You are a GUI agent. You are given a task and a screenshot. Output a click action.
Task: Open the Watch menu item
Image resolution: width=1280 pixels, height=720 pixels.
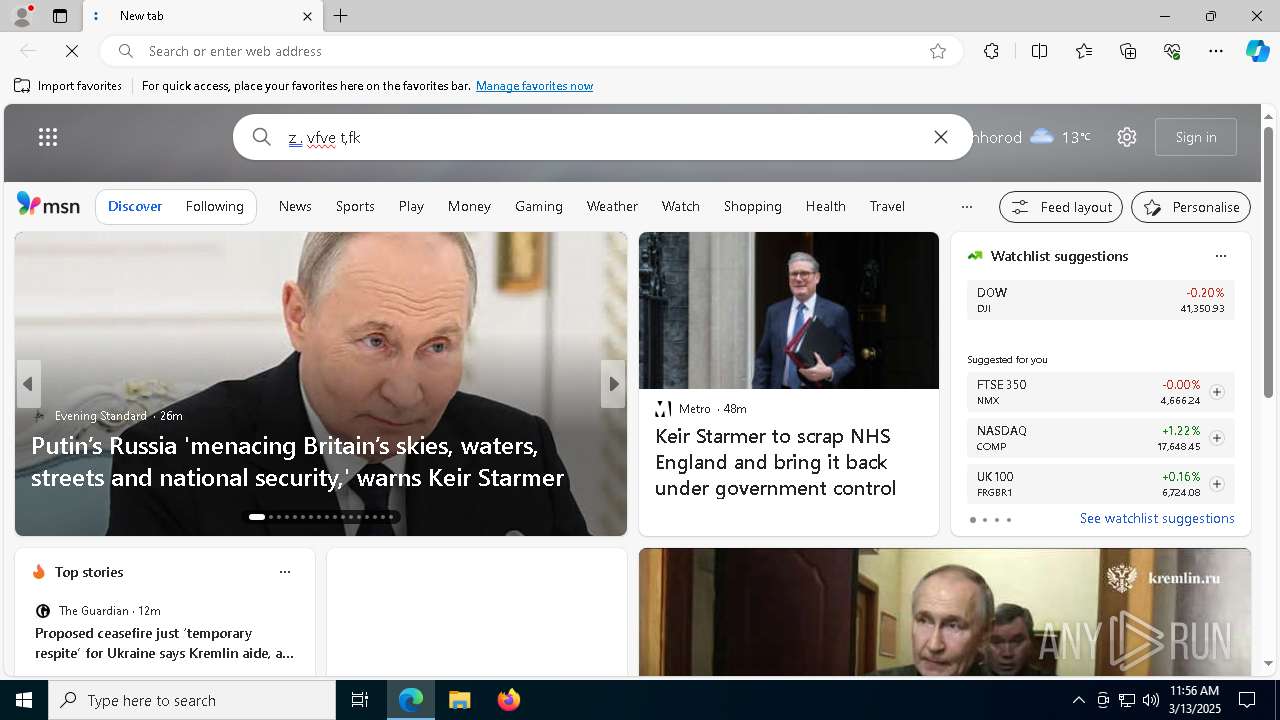[681, 206]
